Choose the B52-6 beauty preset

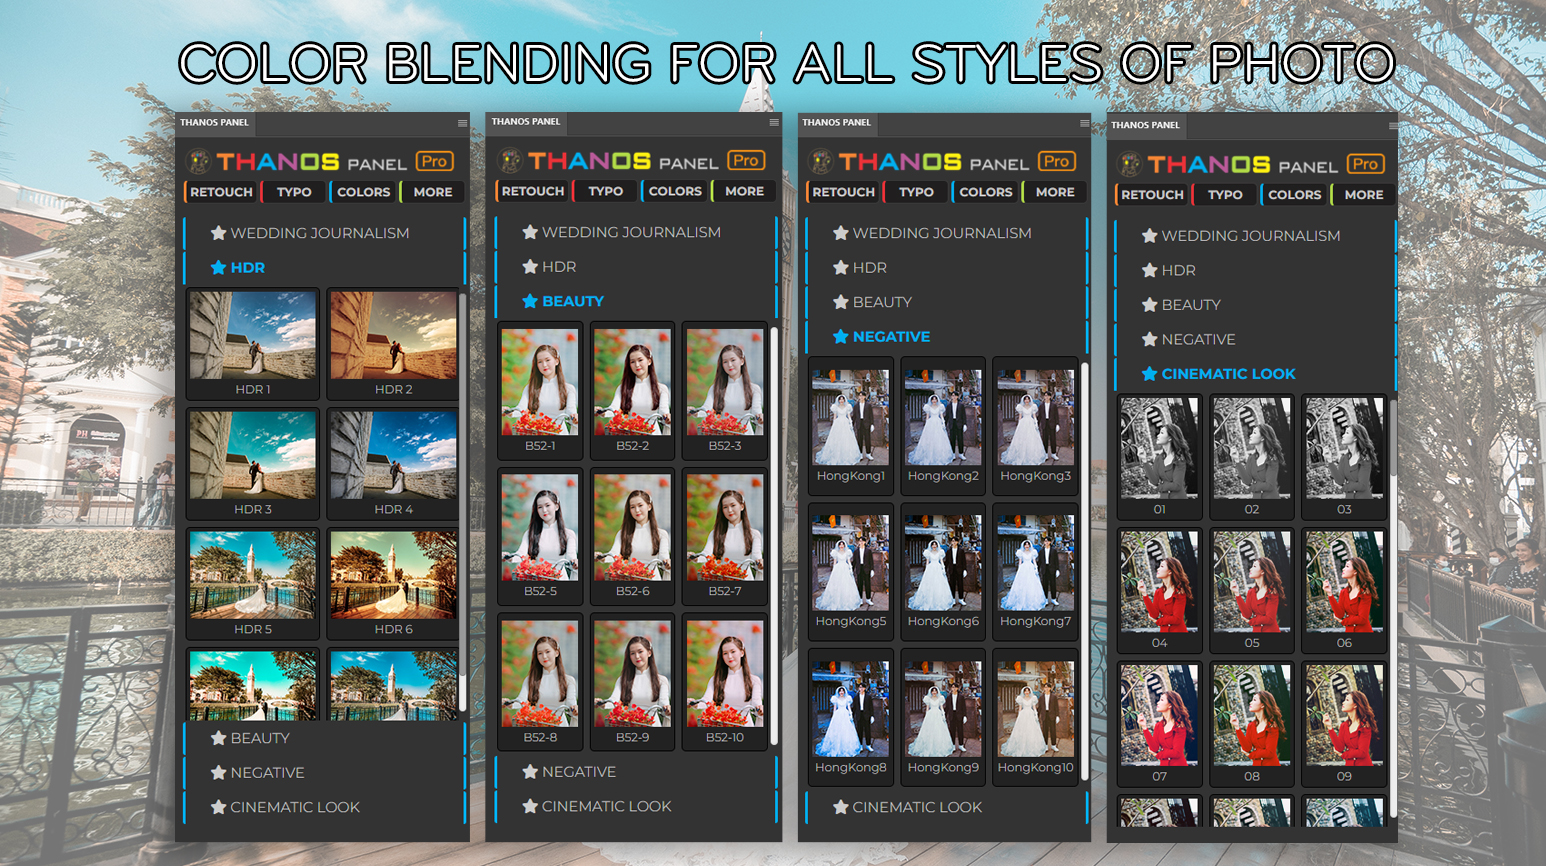(x=633, y=536)
